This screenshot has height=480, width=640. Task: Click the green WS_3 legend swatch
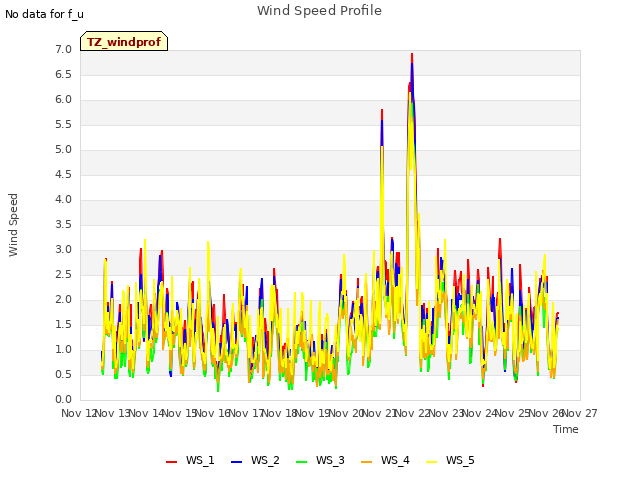(301, 462)
